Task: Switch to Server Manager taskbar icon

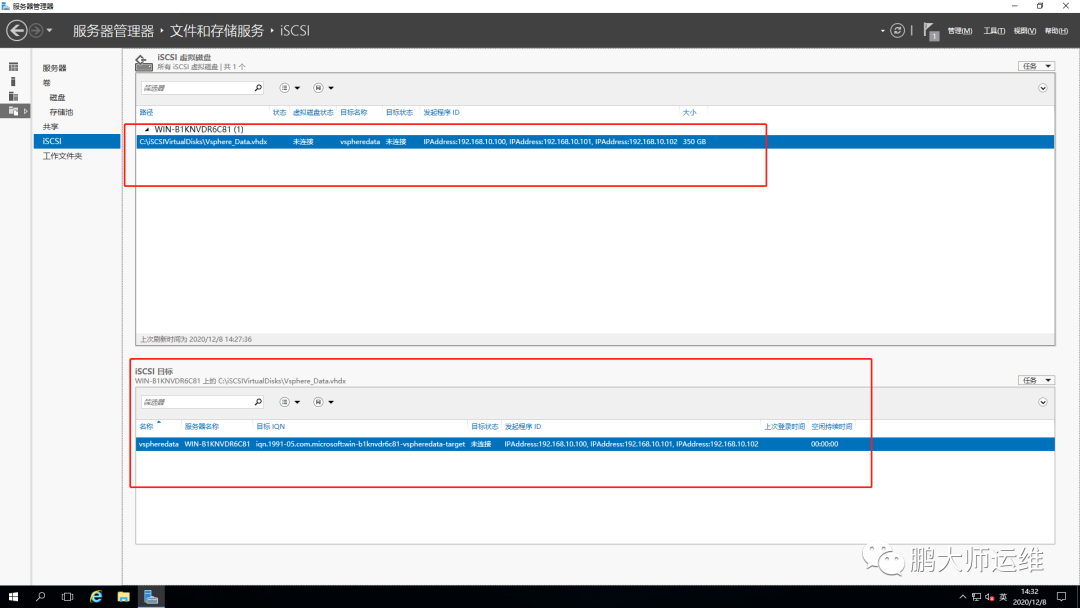Action: pyautogui.click(x=151, y=597)
